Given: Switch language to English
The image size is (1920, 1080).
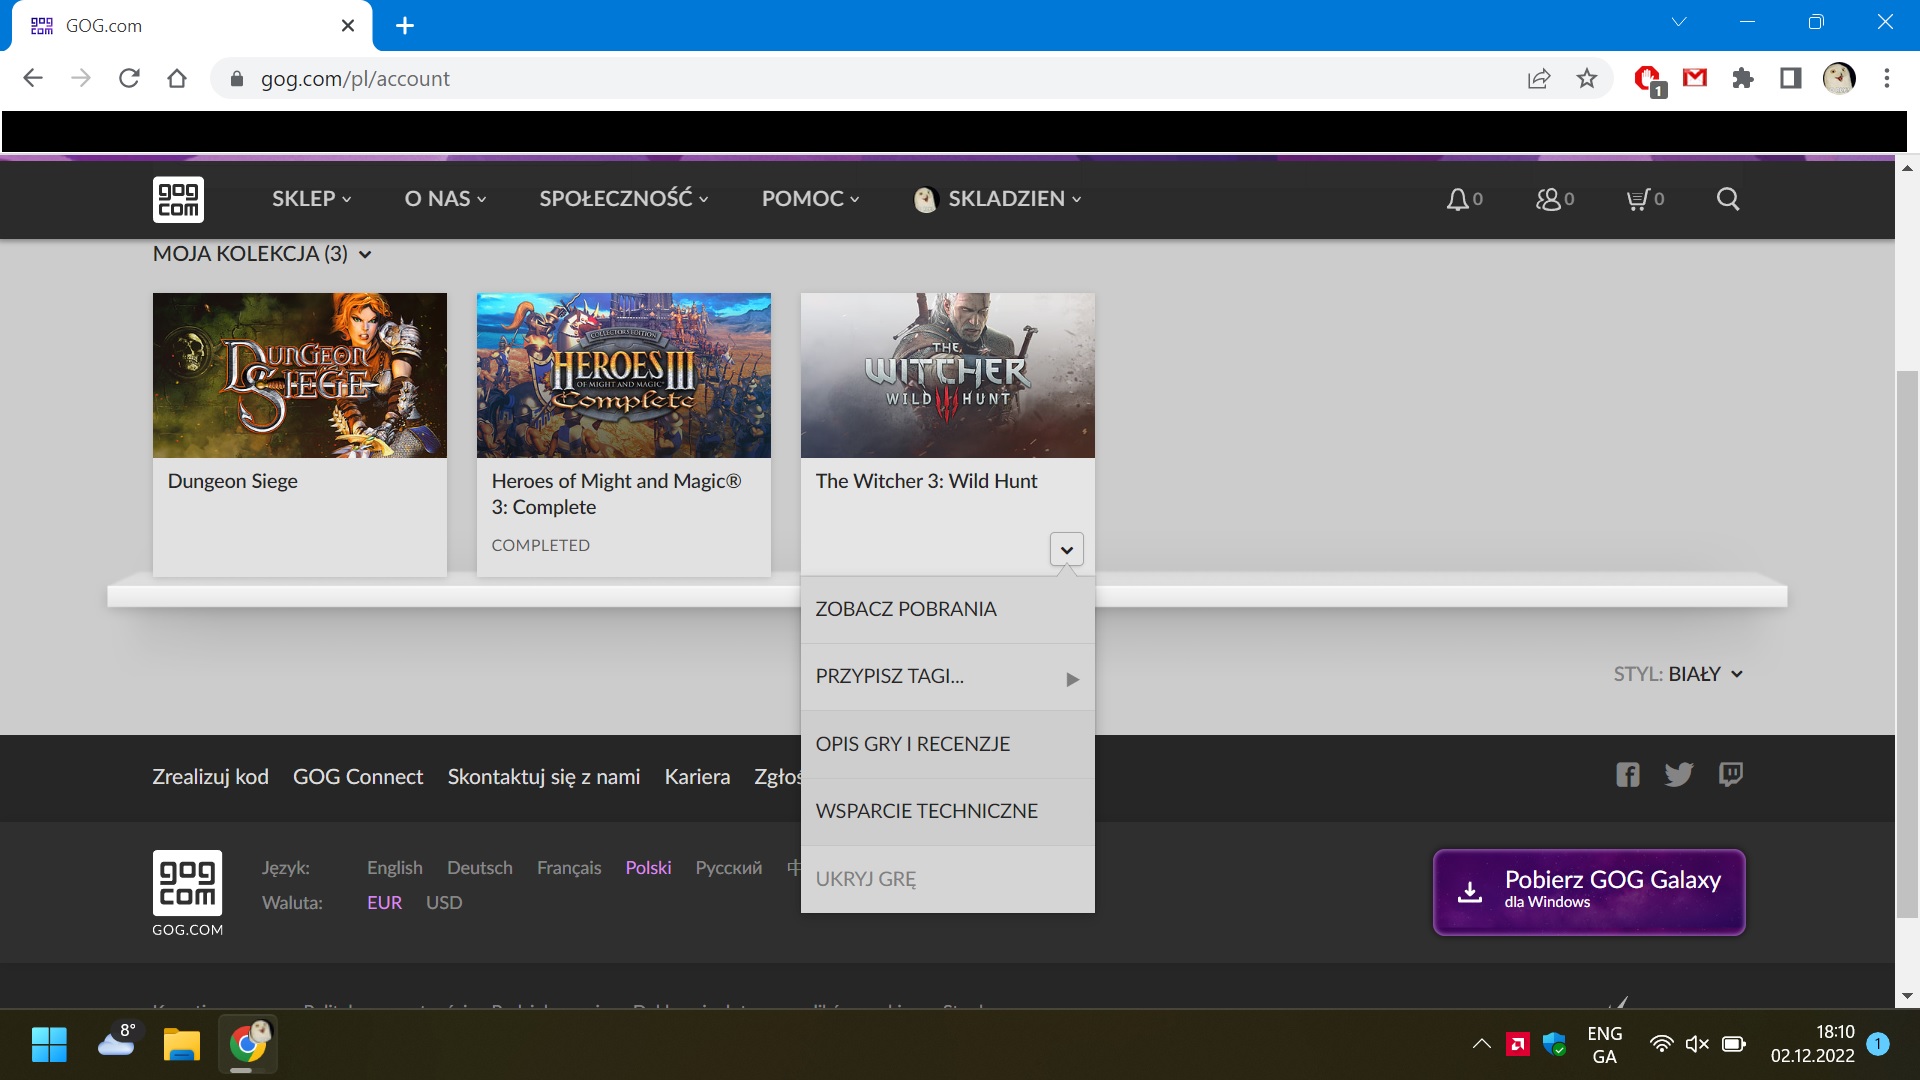Looking at the screenshot, I should 395,868.
